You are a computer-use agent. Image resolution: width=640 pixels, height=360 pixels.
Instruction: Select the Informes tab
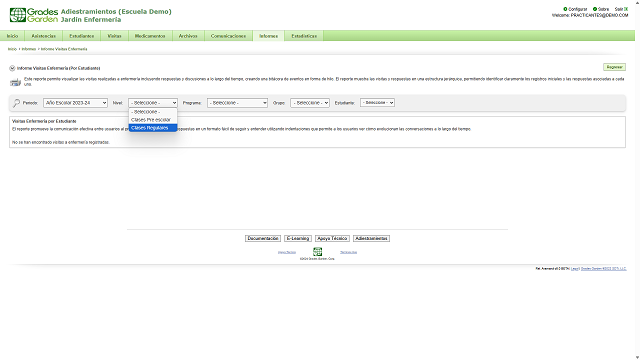click(269, 36)
